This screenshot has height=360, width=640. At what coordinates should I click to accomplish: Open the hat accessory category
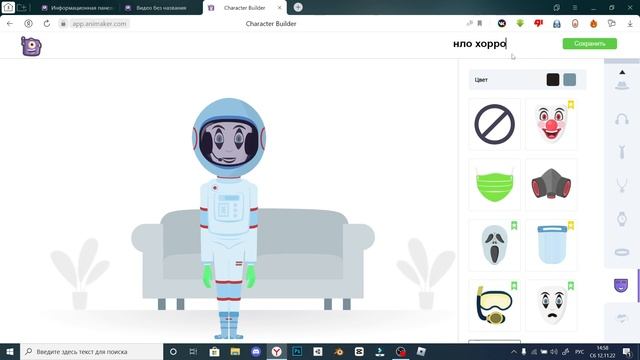622,85
